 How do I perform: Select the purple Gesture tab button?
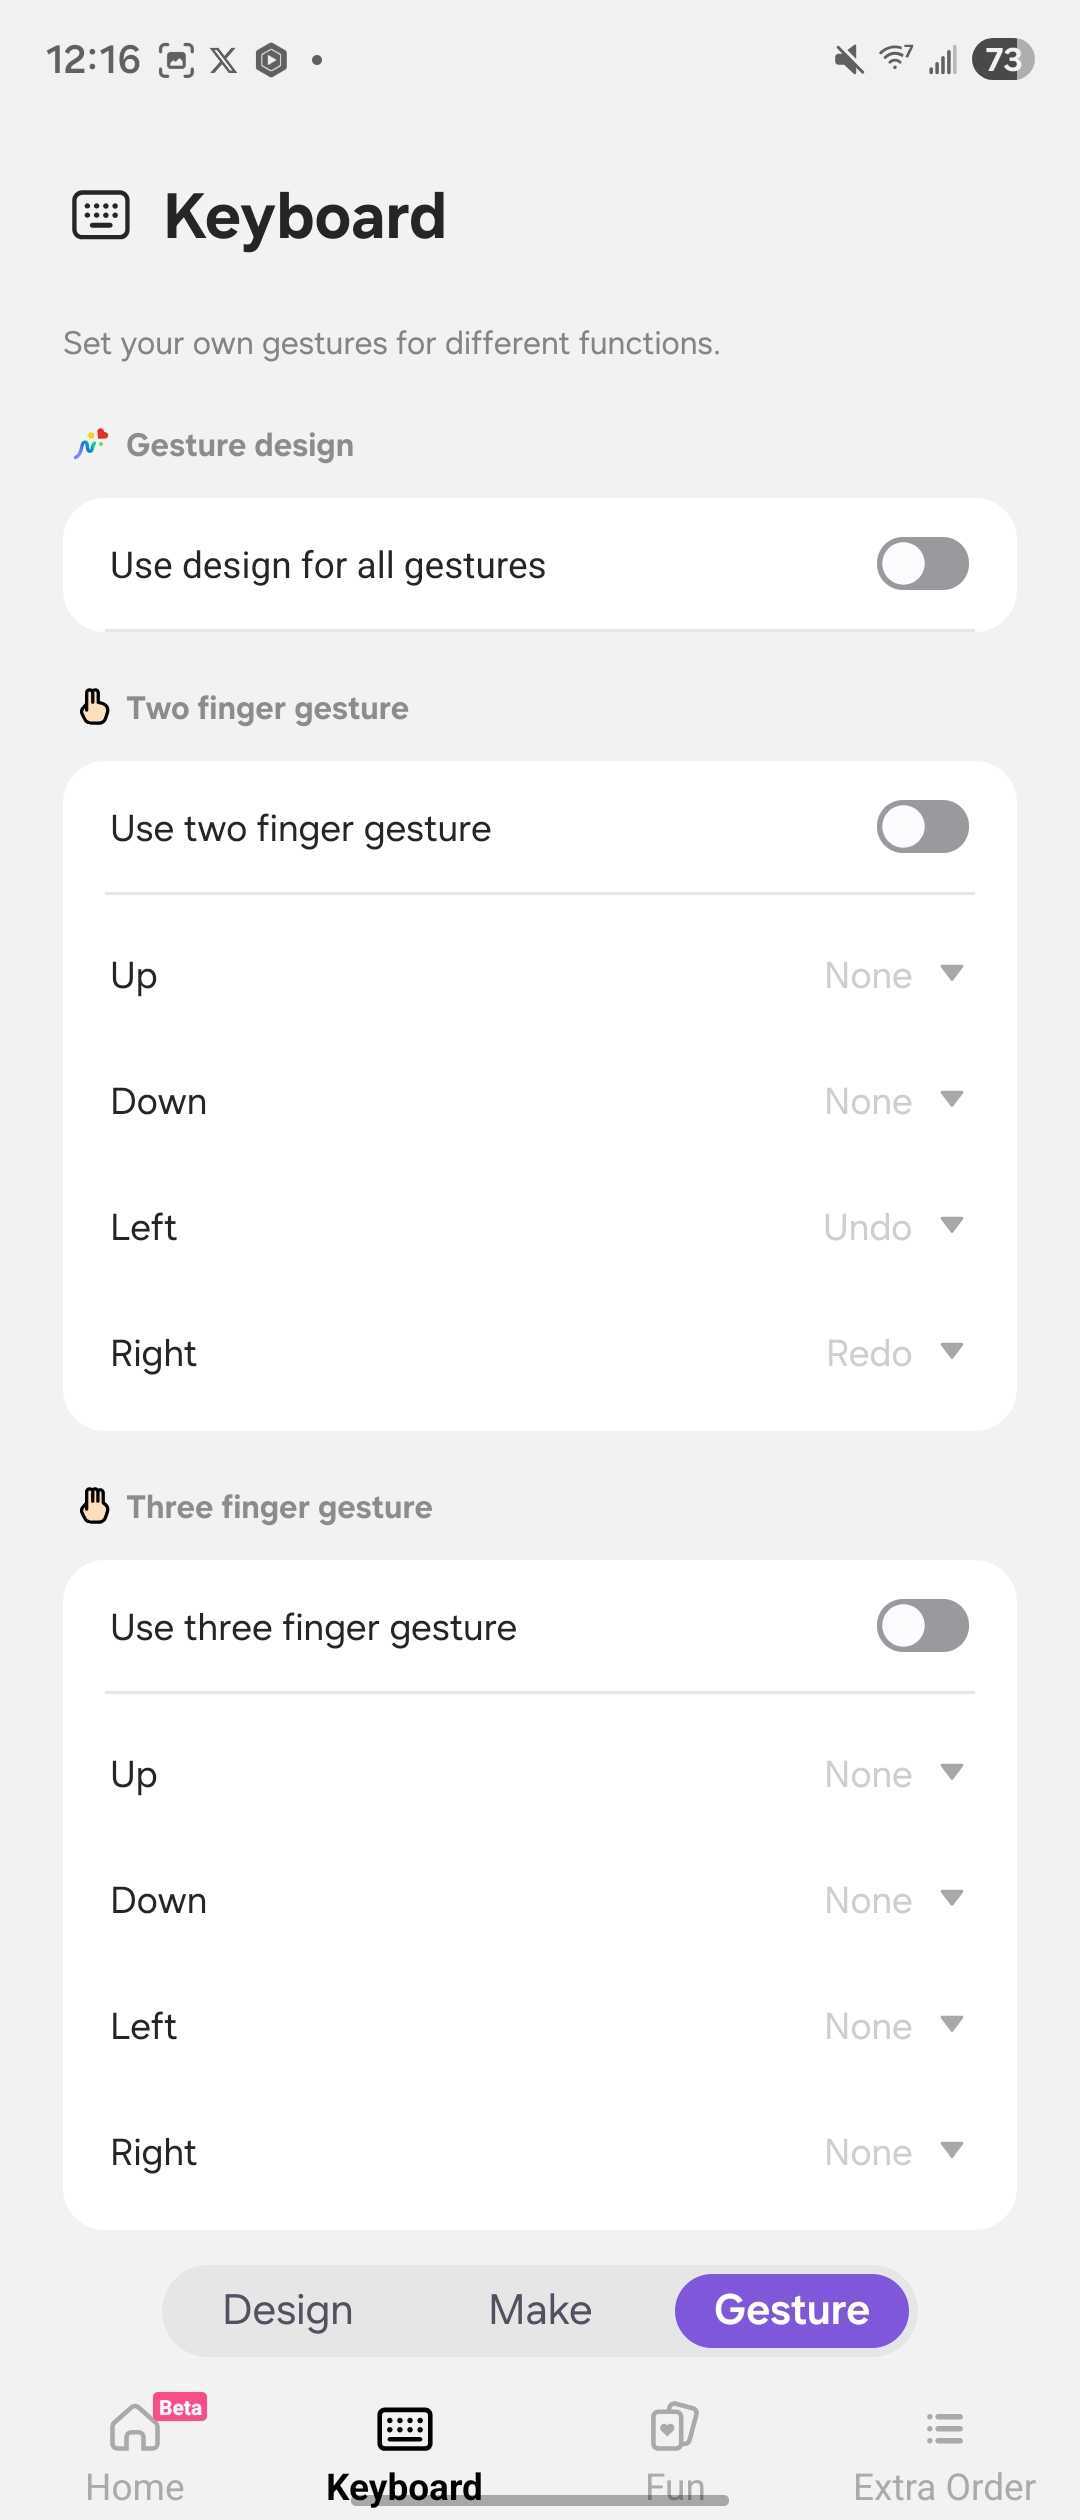pos(791,2310)
